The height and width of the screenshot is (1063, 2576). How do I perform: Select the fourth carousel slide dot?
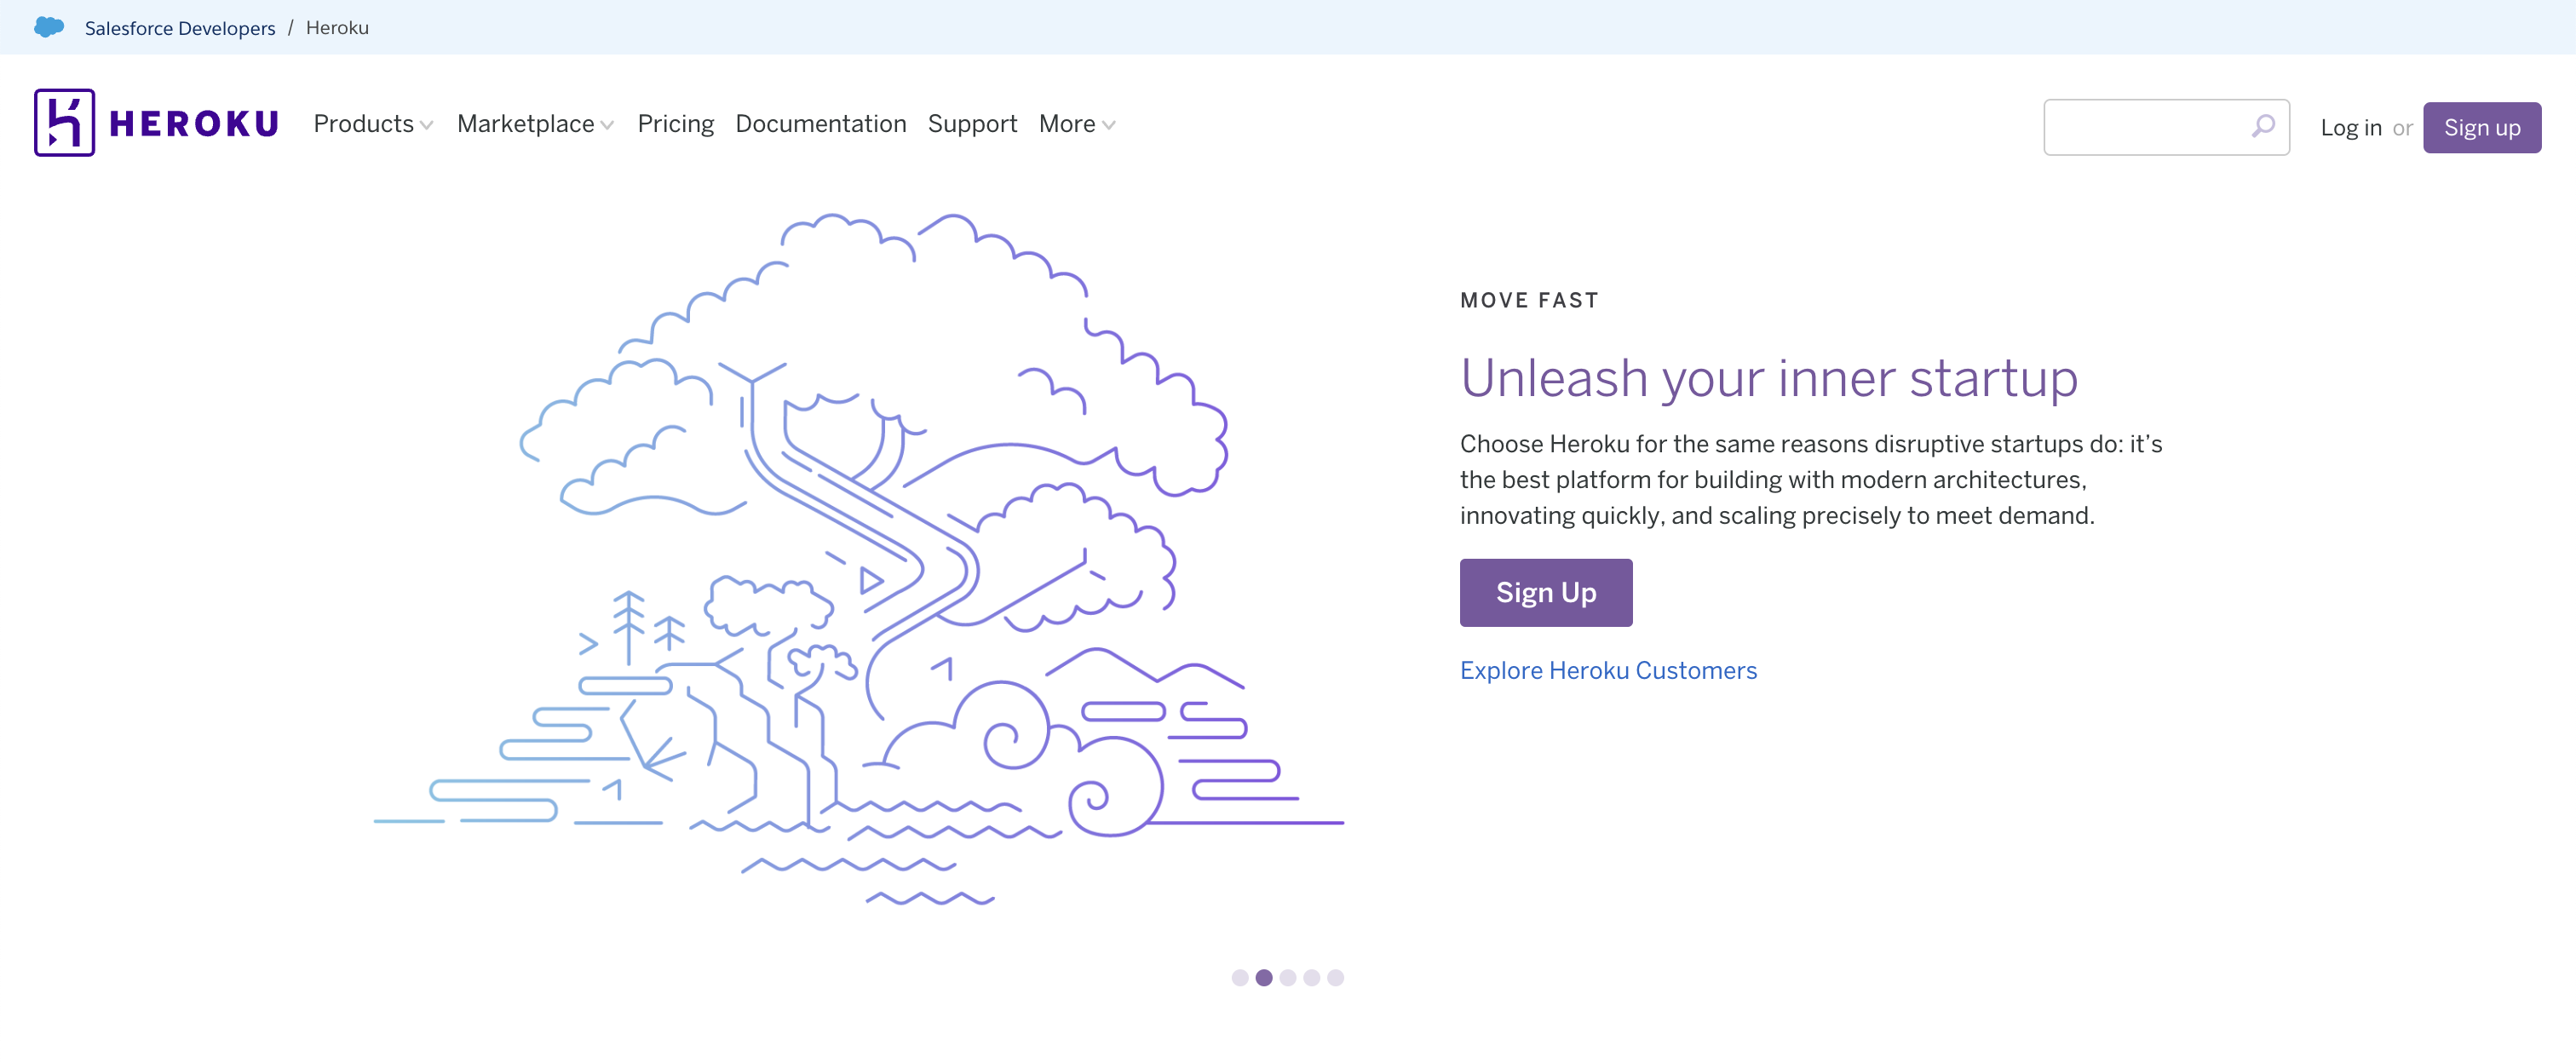(x=1312, y=978)
